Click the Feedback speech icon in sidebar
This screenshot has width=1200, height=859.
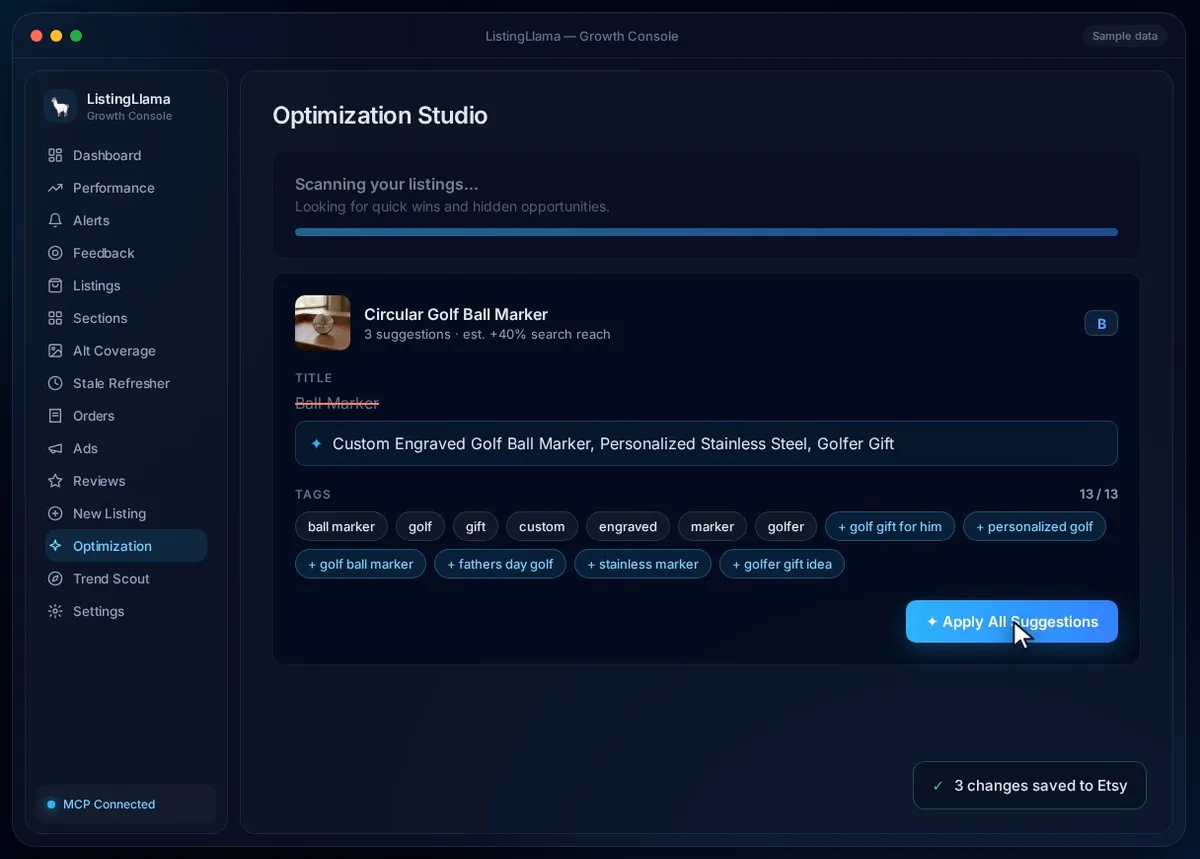coord(55,253)
